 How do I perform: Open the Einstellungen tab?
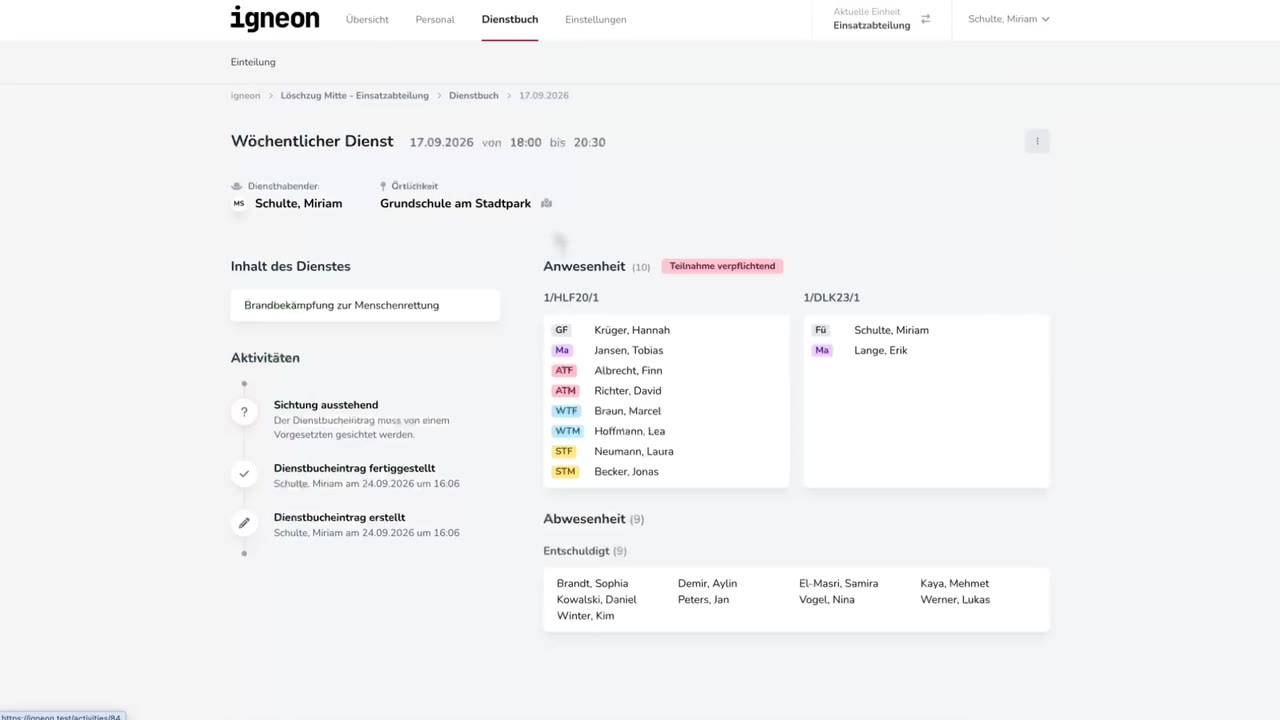[x=596, y=20]
